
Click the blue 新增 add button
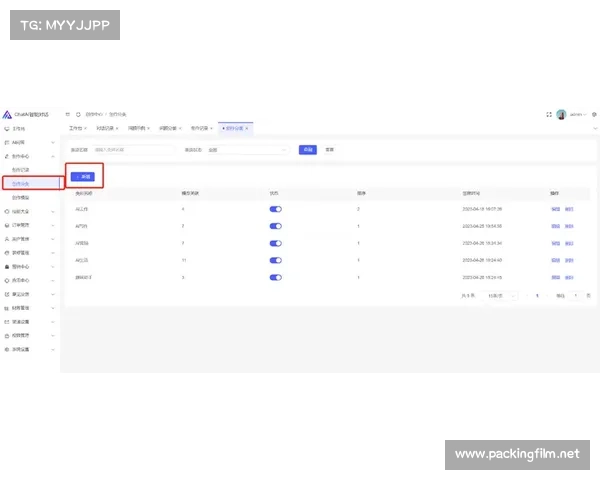(x=84, y=176)
